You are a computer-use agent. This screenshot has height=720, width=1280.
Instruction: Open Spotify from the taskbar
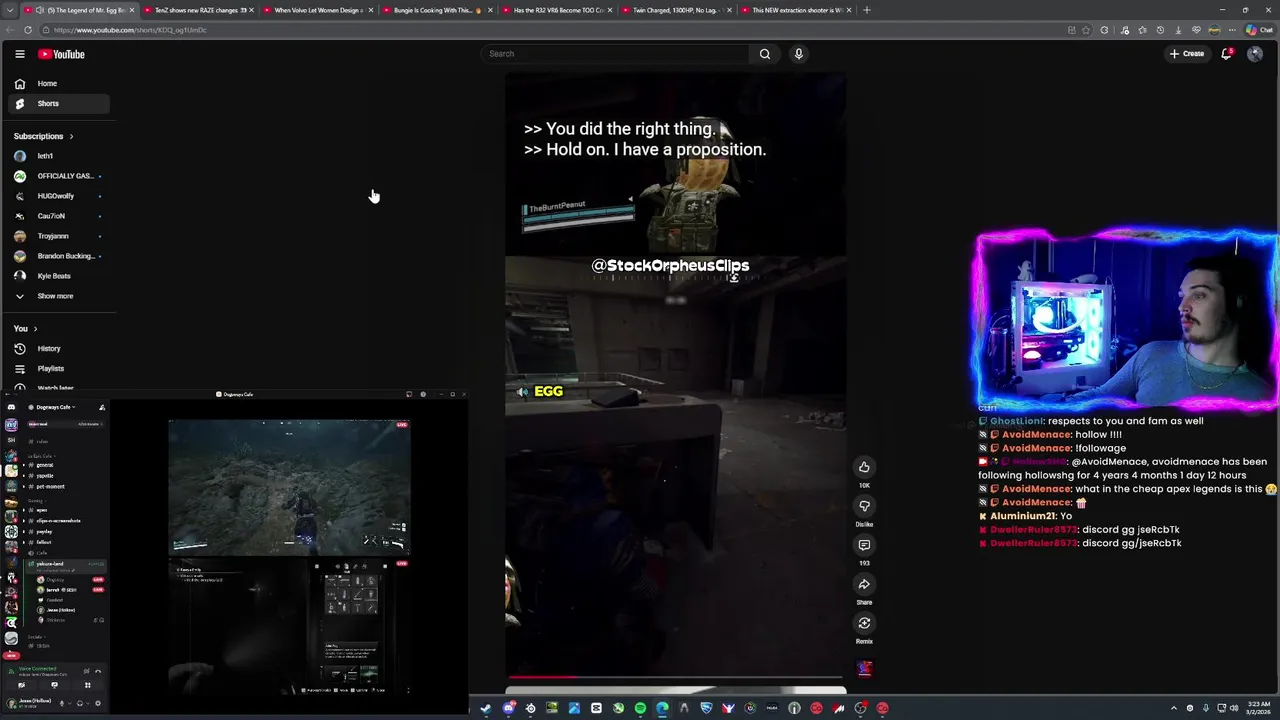click(640, 708)
